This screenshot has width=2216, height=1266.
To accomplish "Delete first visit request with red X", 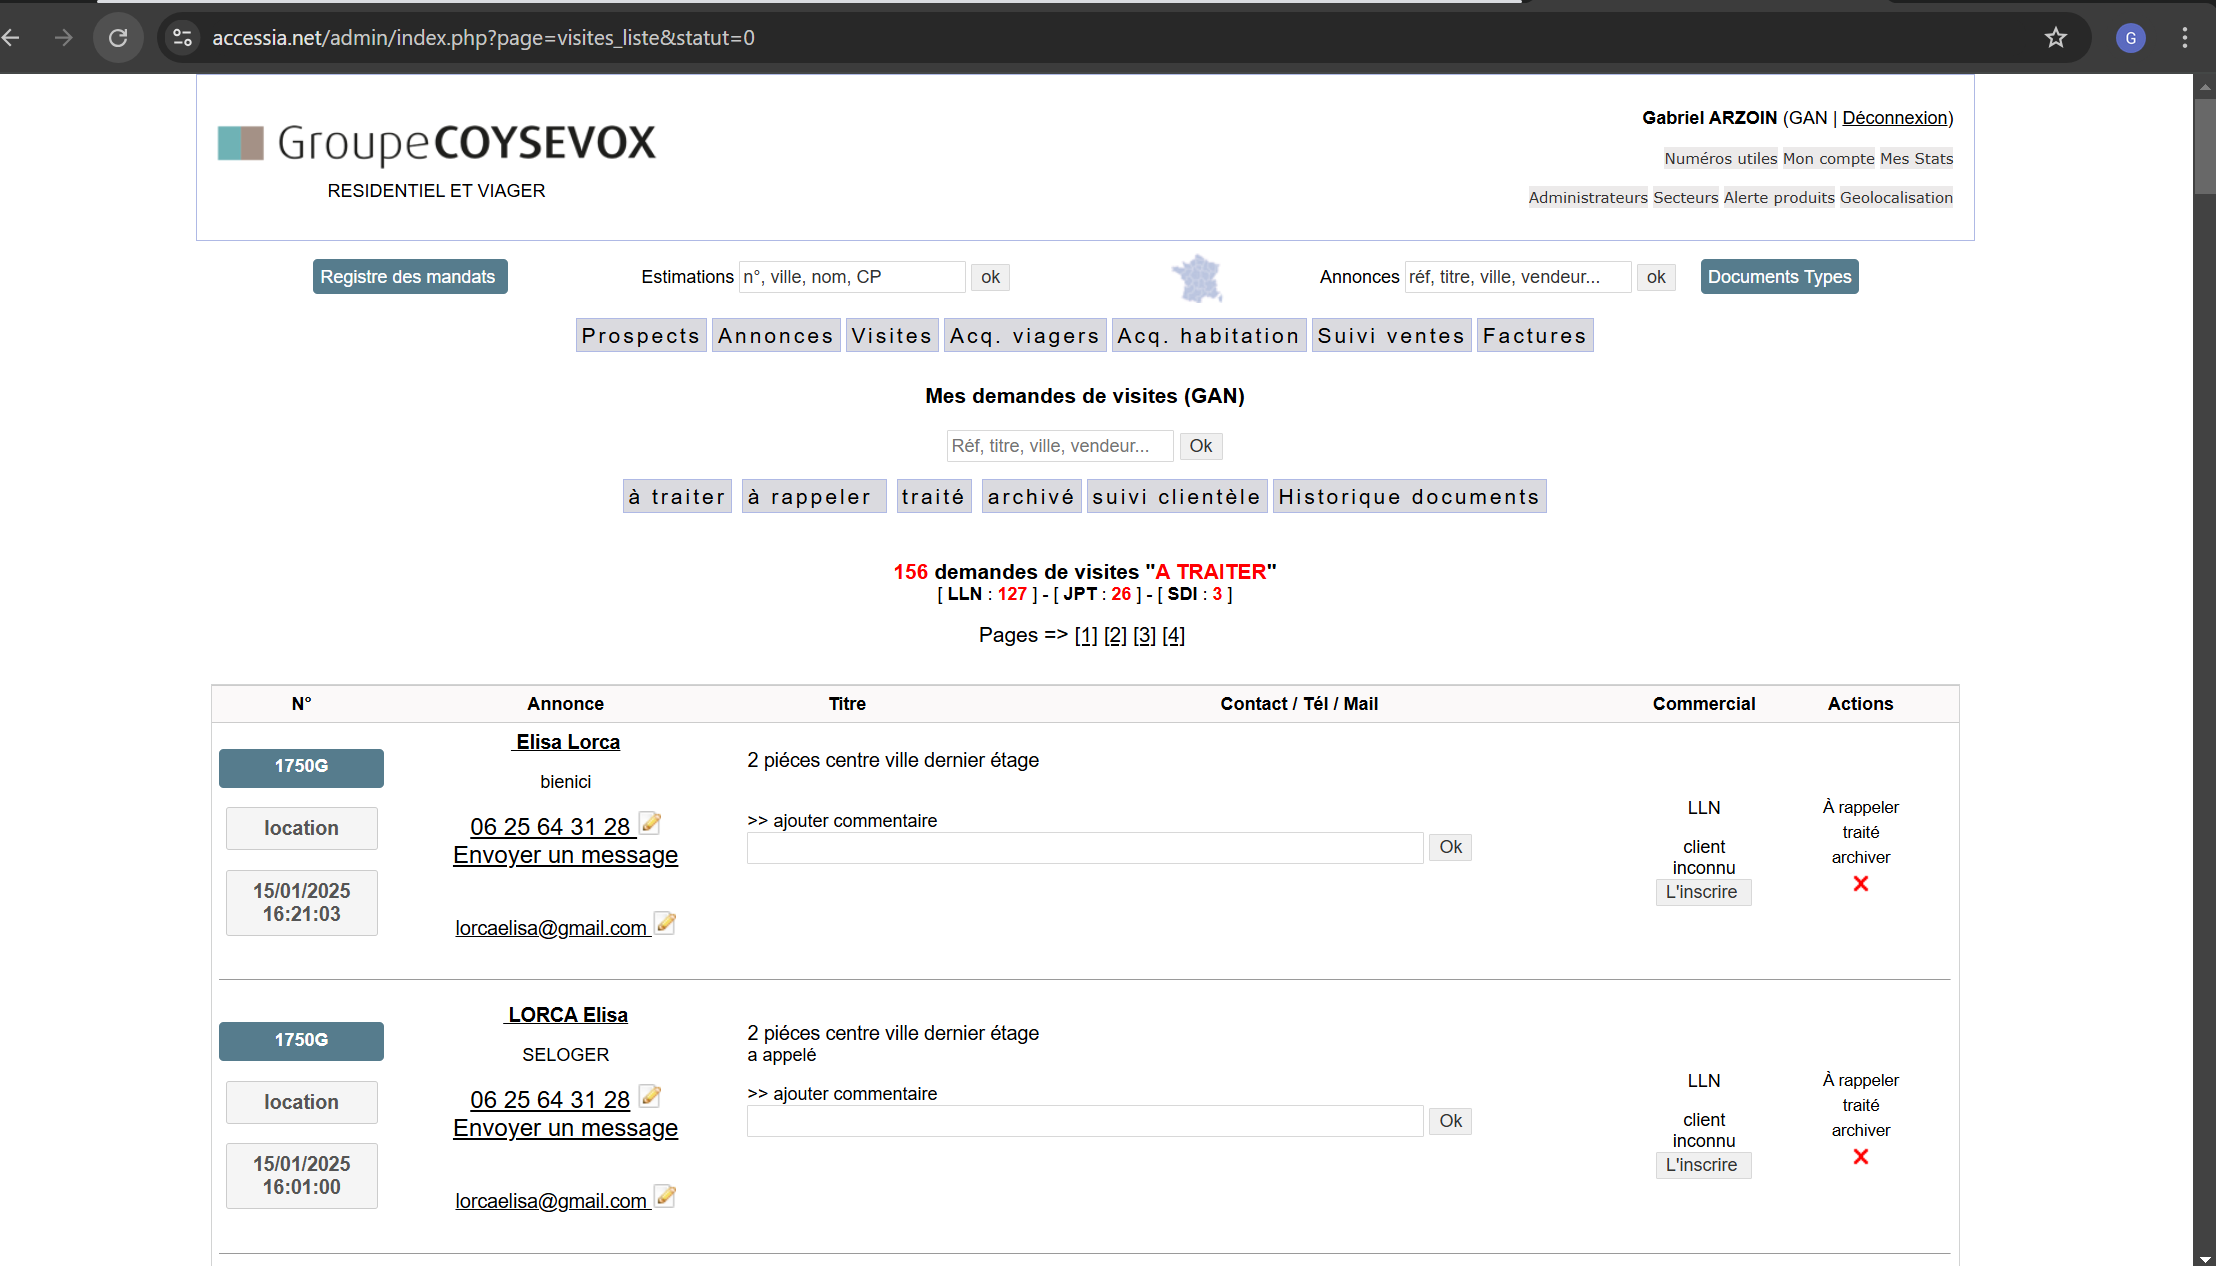I will [1860, 884].
